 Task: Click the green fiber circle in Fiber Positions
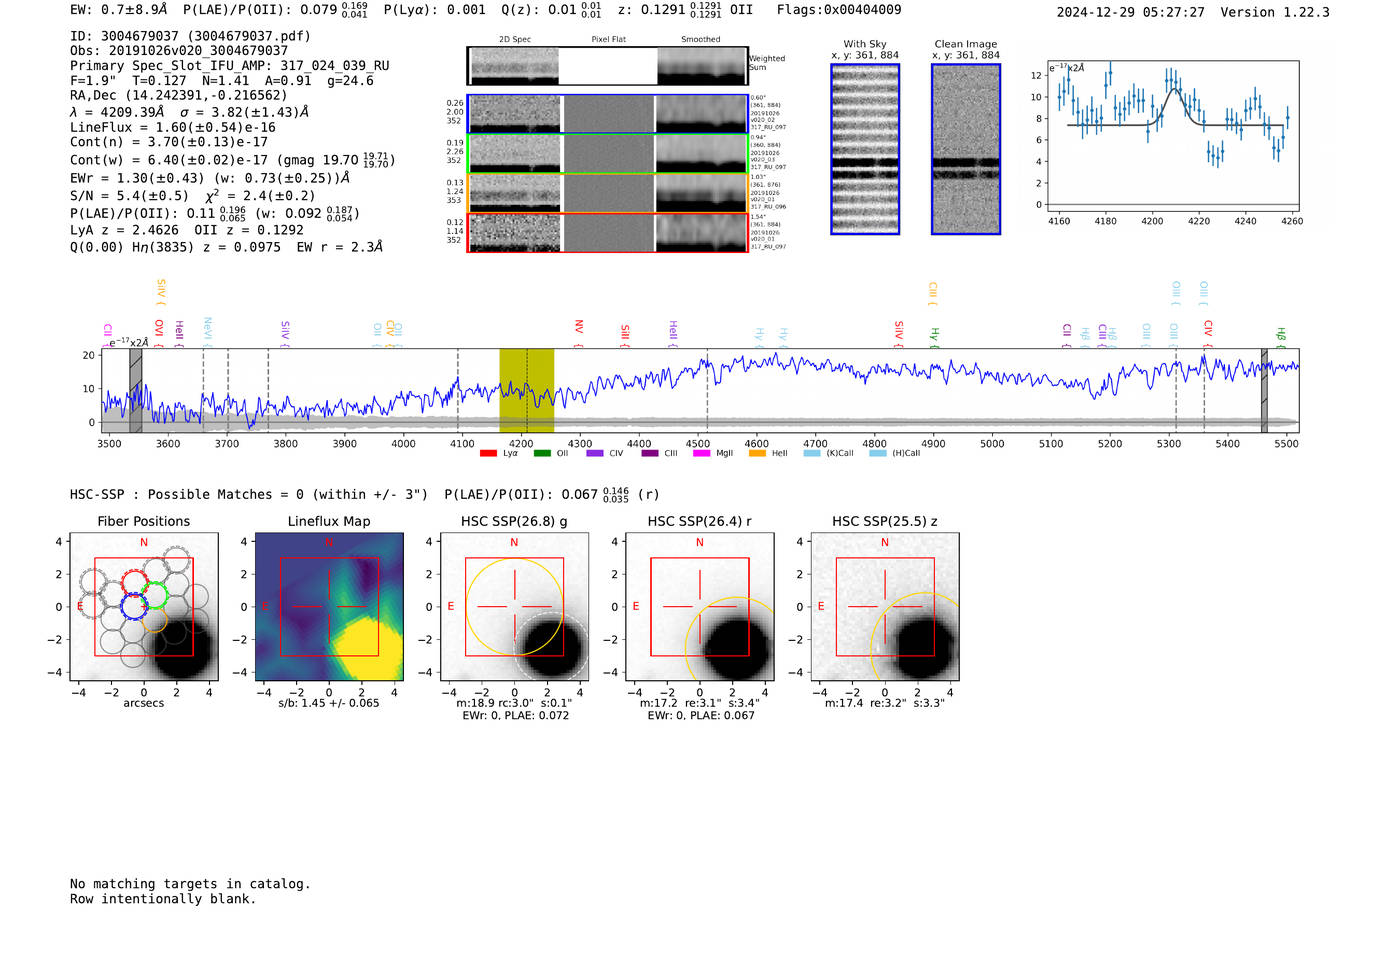(155, 596)
